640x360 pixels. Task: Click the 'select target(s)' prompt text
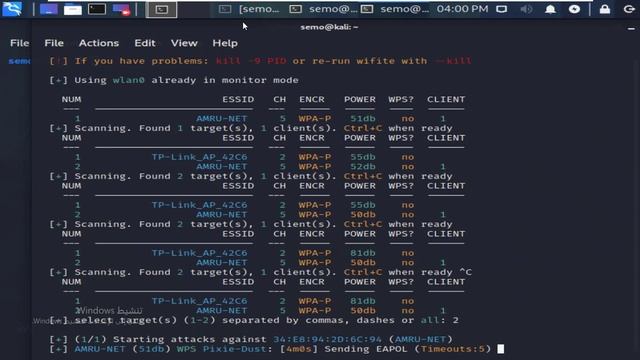click(x=126, y=320)
